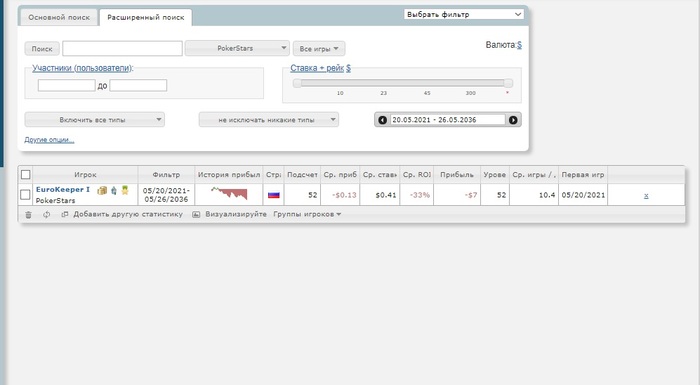This screenshot has height=385, width=700.
Task: Sort by the История прибыл column header
Action: coord(229,175)
